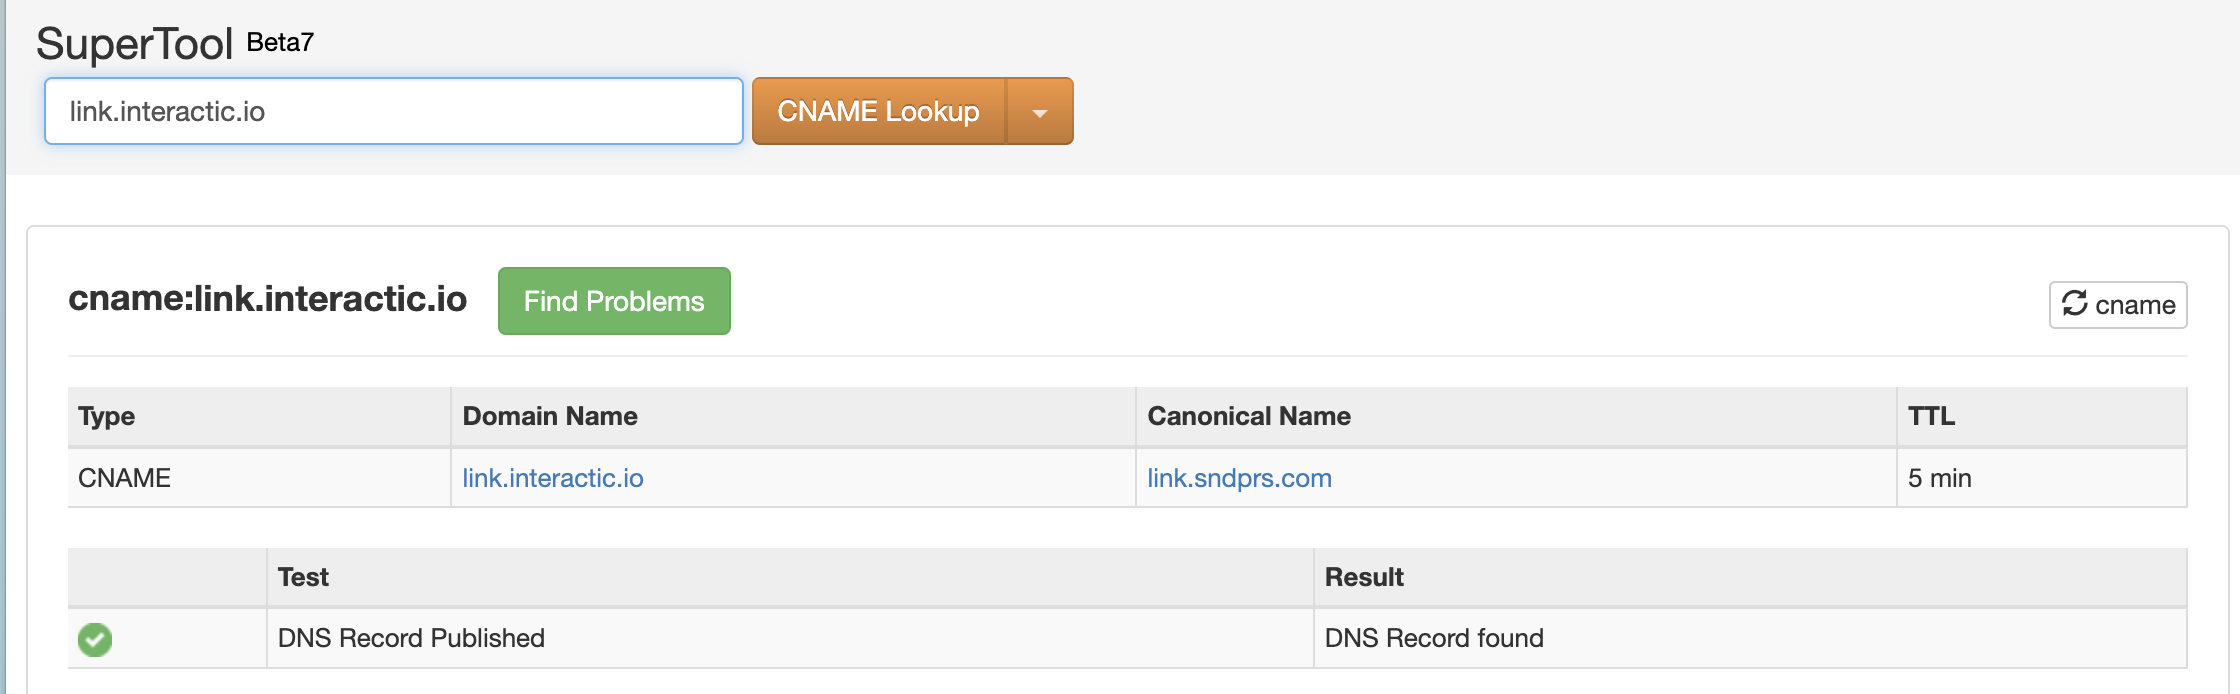Screen dimensions: 2240x694
Task: Expand the CNAME Lookup dropdown arrow
Action: pos(1039,112)
